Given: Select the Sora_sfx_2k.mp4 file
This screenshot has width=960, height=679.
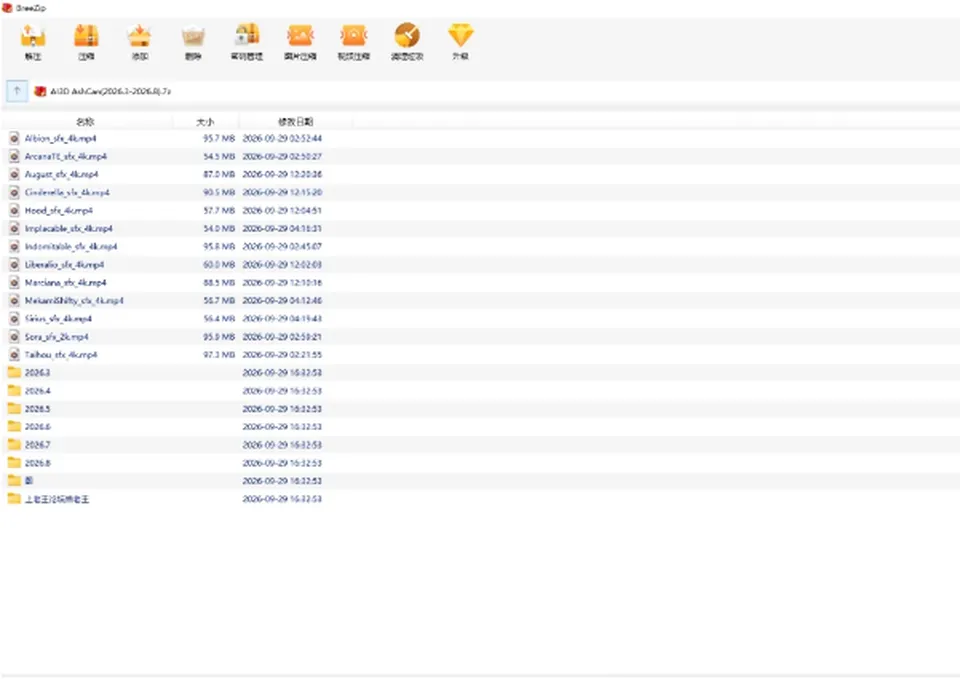Looking at the screenshot, I should (56, 337).
